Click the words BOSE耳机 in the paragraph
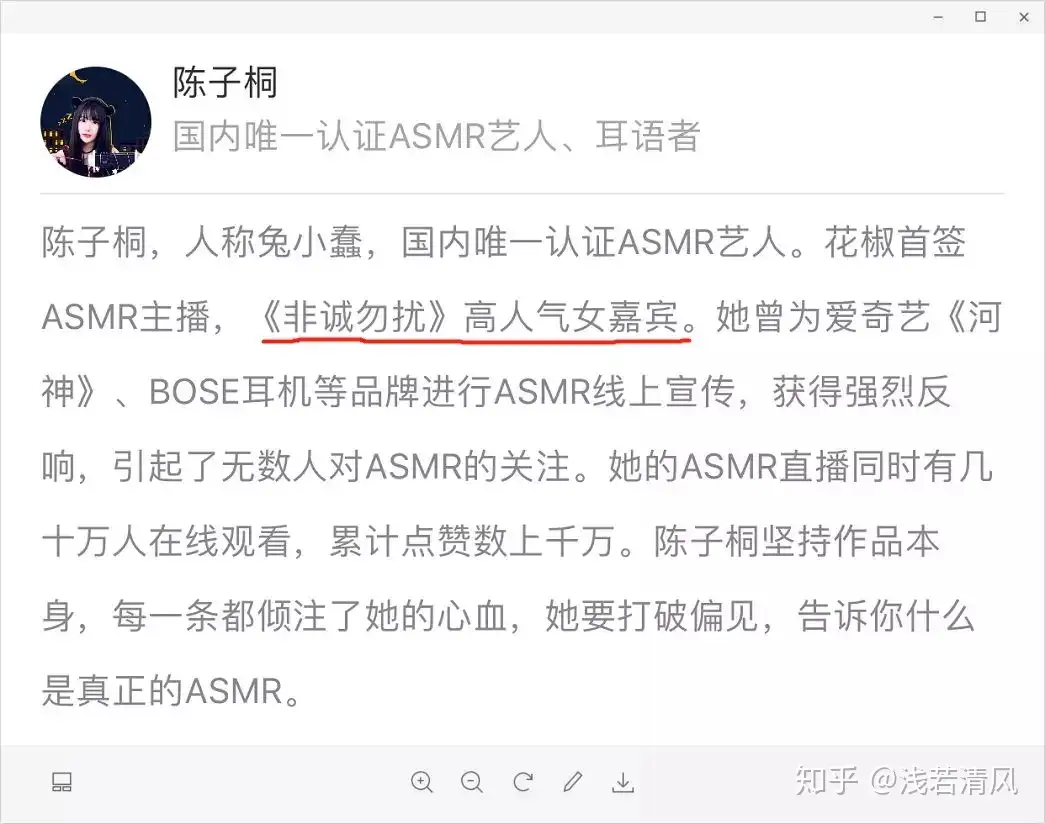Screen dimensions: 1045x824 (x=229, y=391)
